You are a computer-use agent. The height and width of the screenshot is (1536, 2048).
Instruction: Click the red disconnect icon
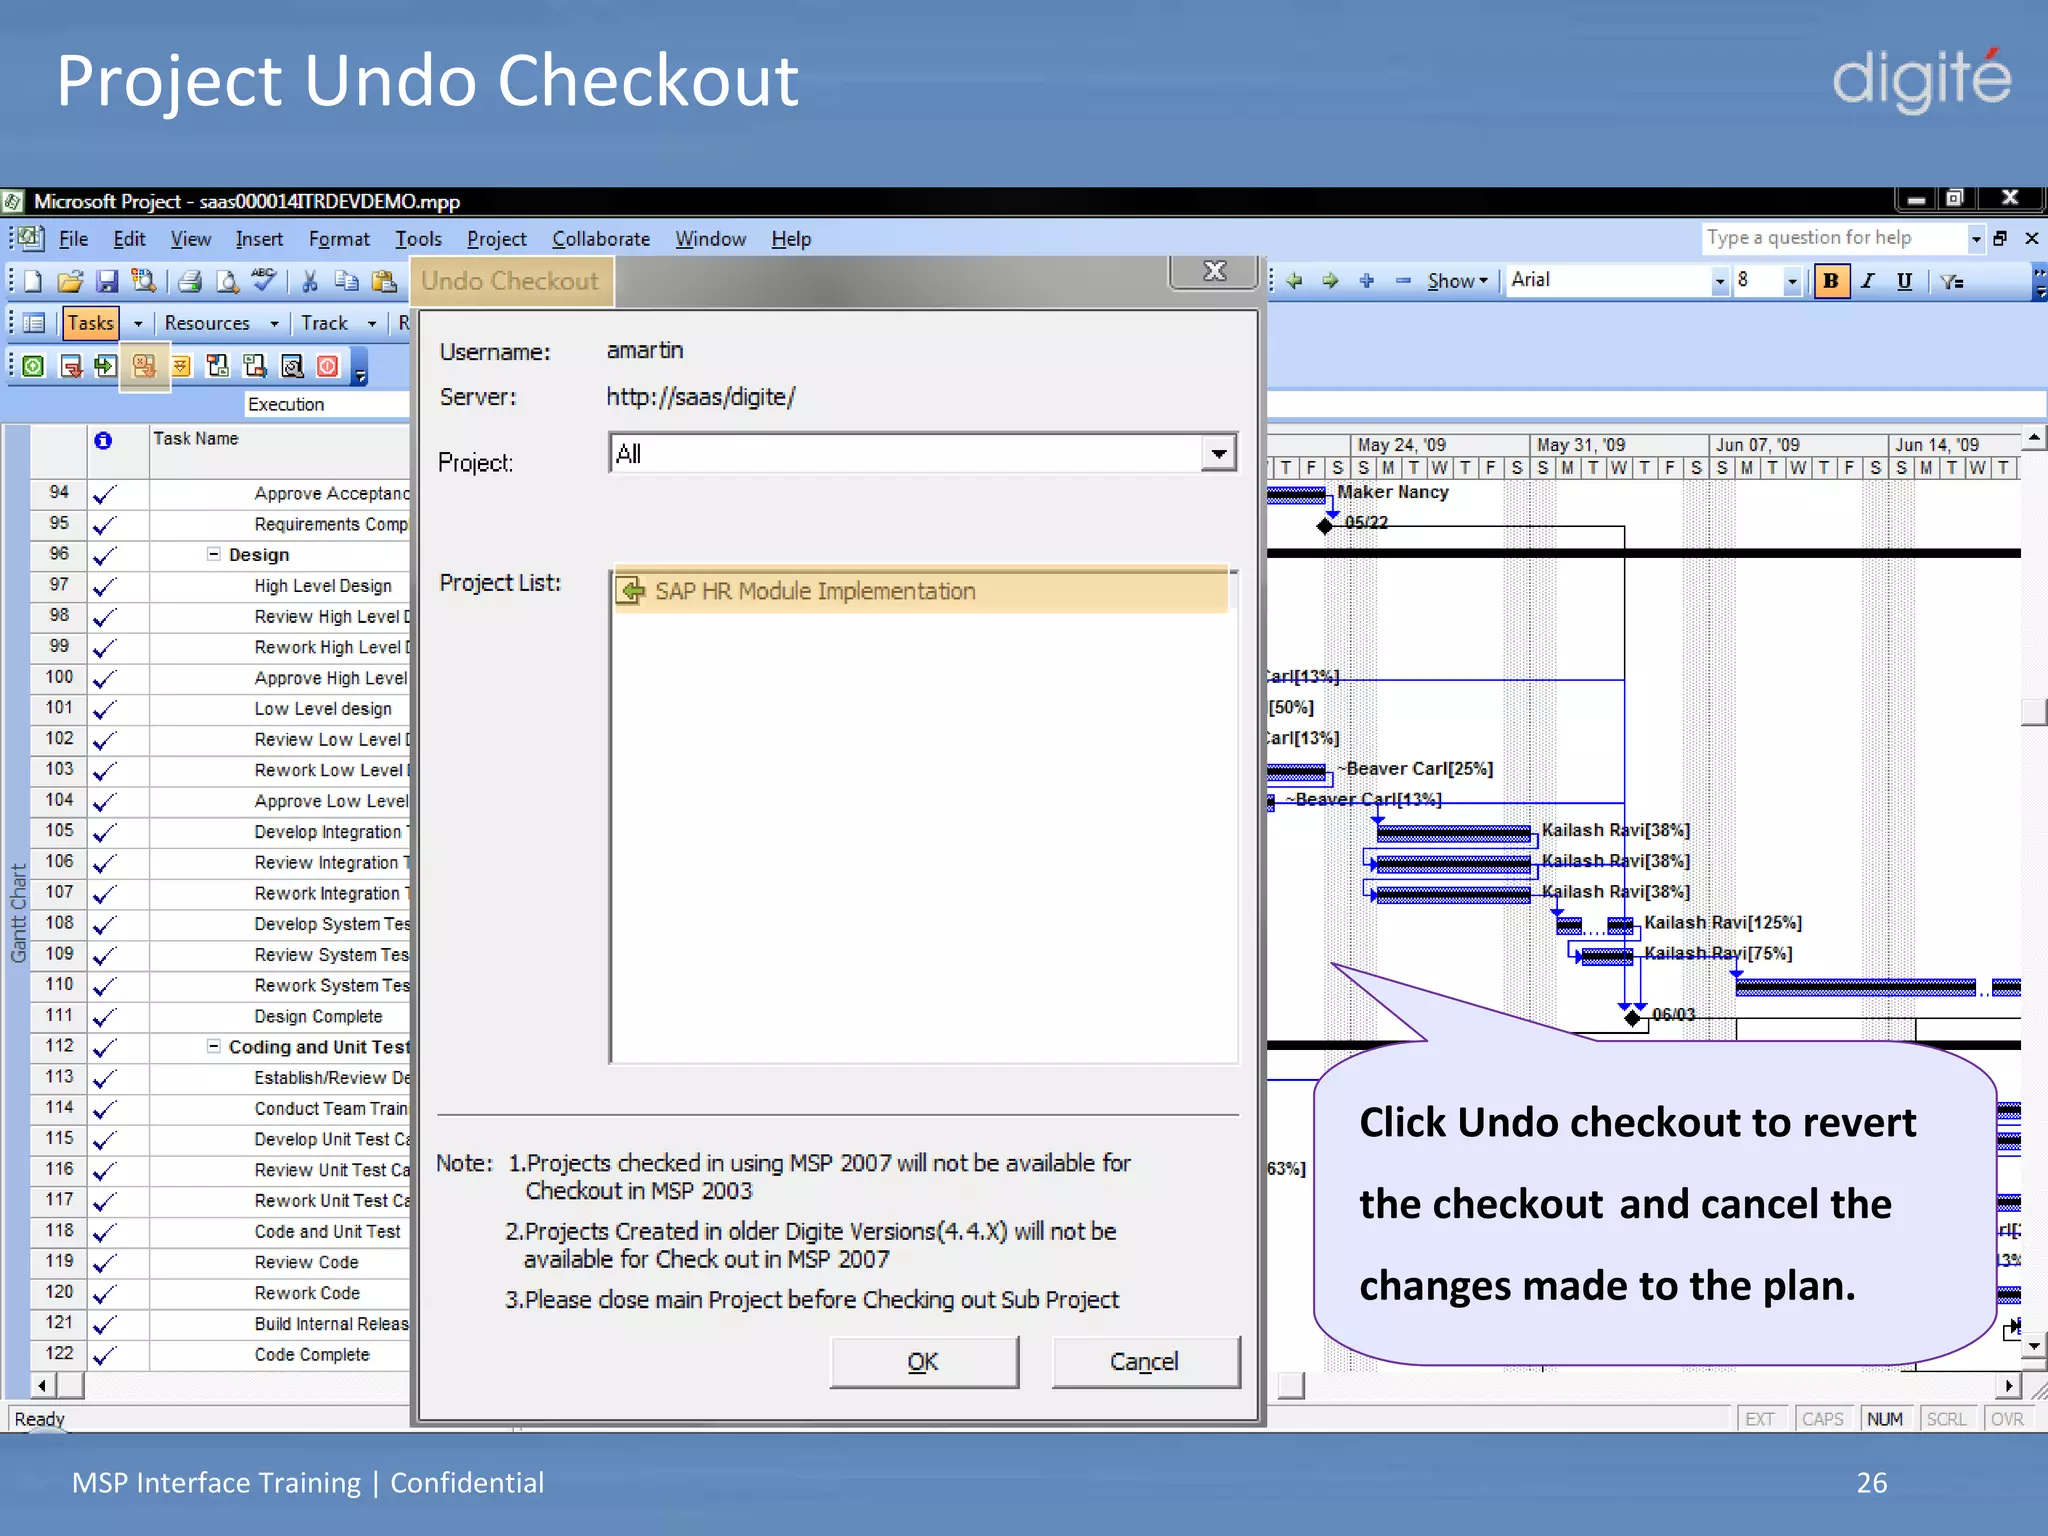point(328,366)
